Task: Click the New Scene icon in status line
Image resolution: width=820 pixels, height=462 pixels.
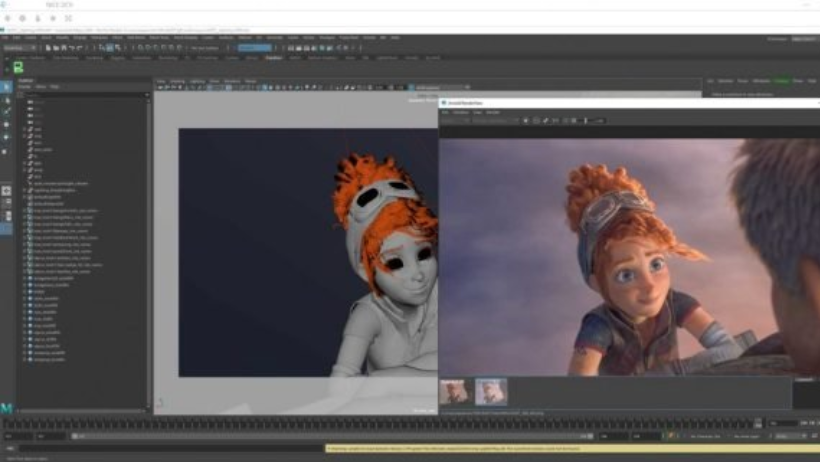Action: point(48,48)
